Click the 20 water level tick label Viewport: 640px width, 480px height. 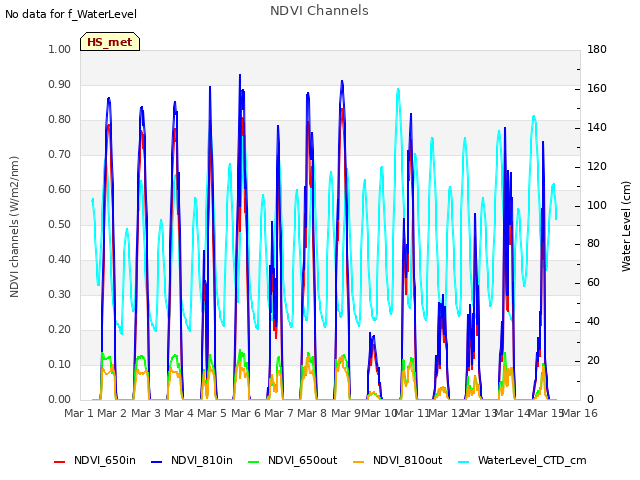coord(593,361)
